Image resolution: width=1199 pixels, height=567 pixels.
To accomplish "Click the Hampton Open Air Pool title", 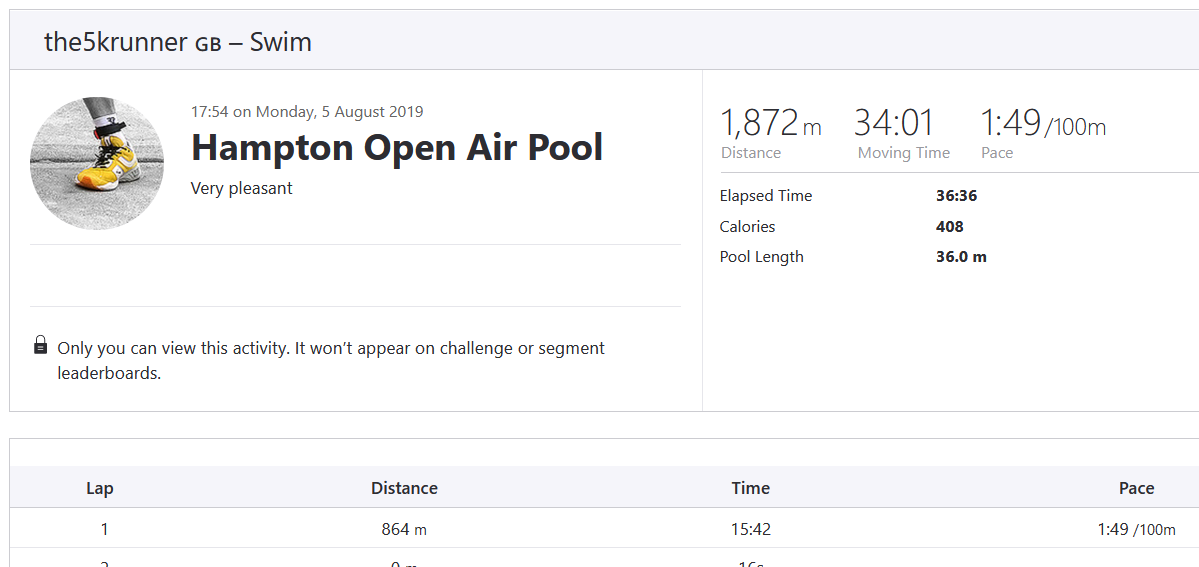I will pyautogui.click(x=397, y=148).
